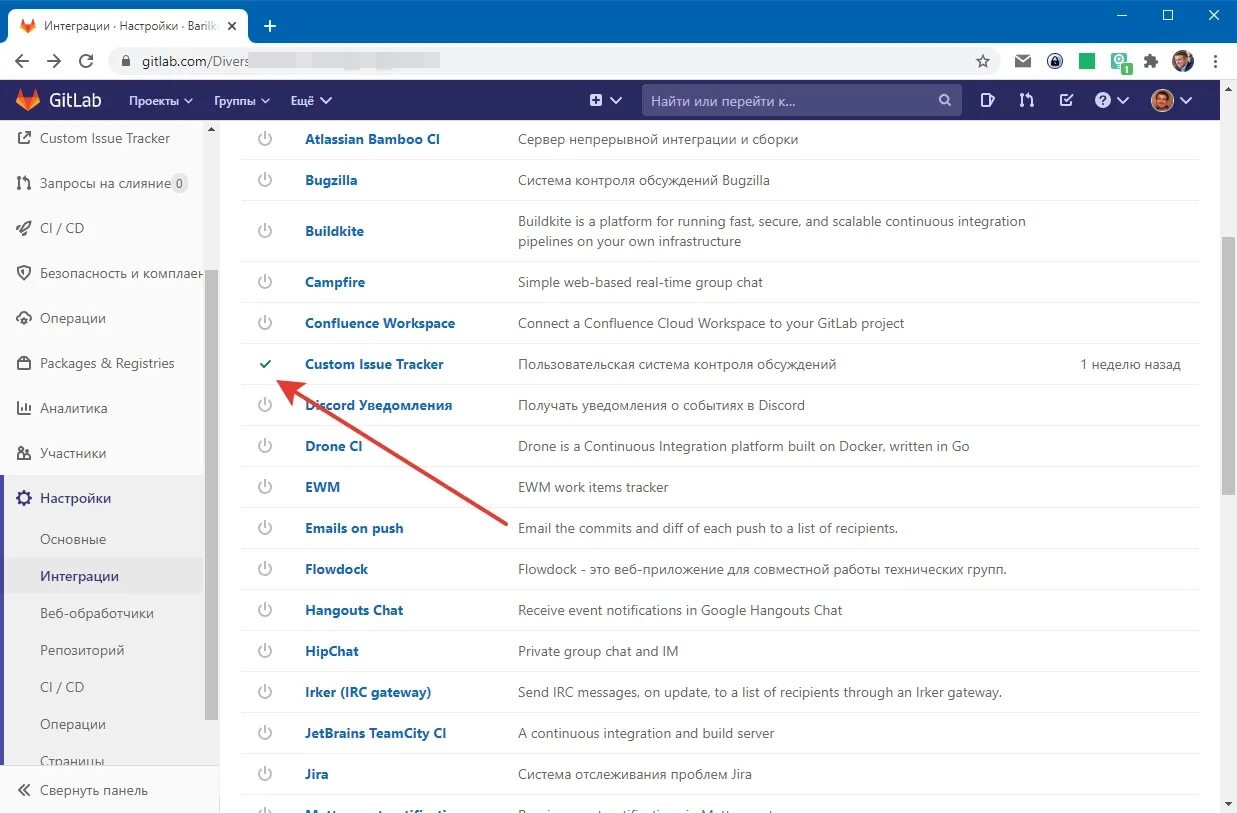This screenshot has height=813, width=1237.
Task: Click the page vertical scrollbar
Action: pos(1228,365)
